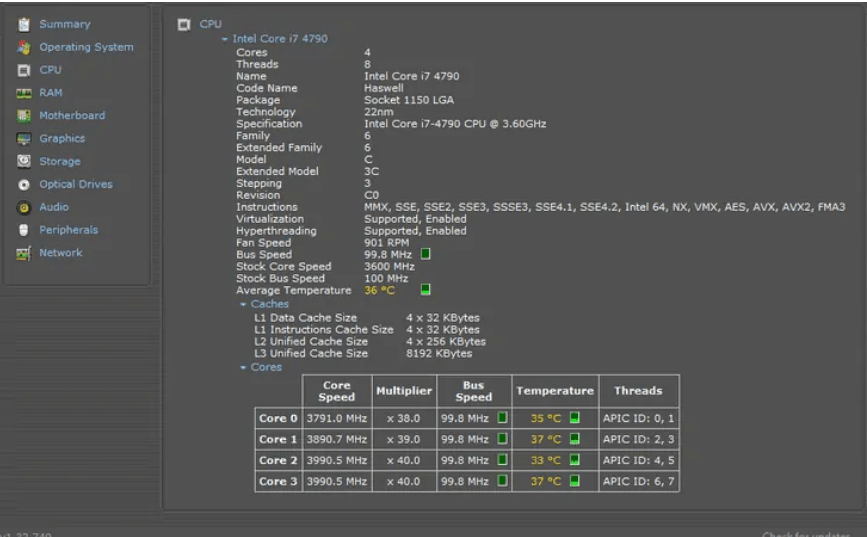
Task: Collapse the Intel Core i7 4790 tree node
Action: tap(224, 39)
